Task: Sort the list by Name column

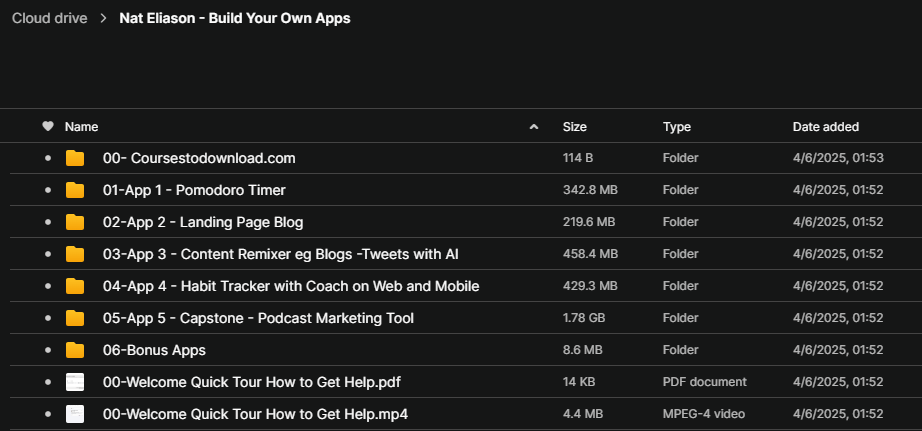Action: click(x=81, y=126)
